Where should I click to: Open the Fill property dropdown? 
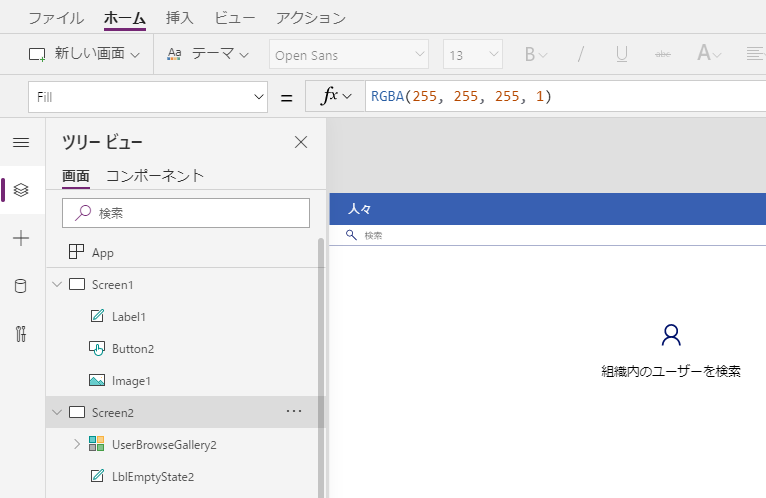click(x=148, y=97)
